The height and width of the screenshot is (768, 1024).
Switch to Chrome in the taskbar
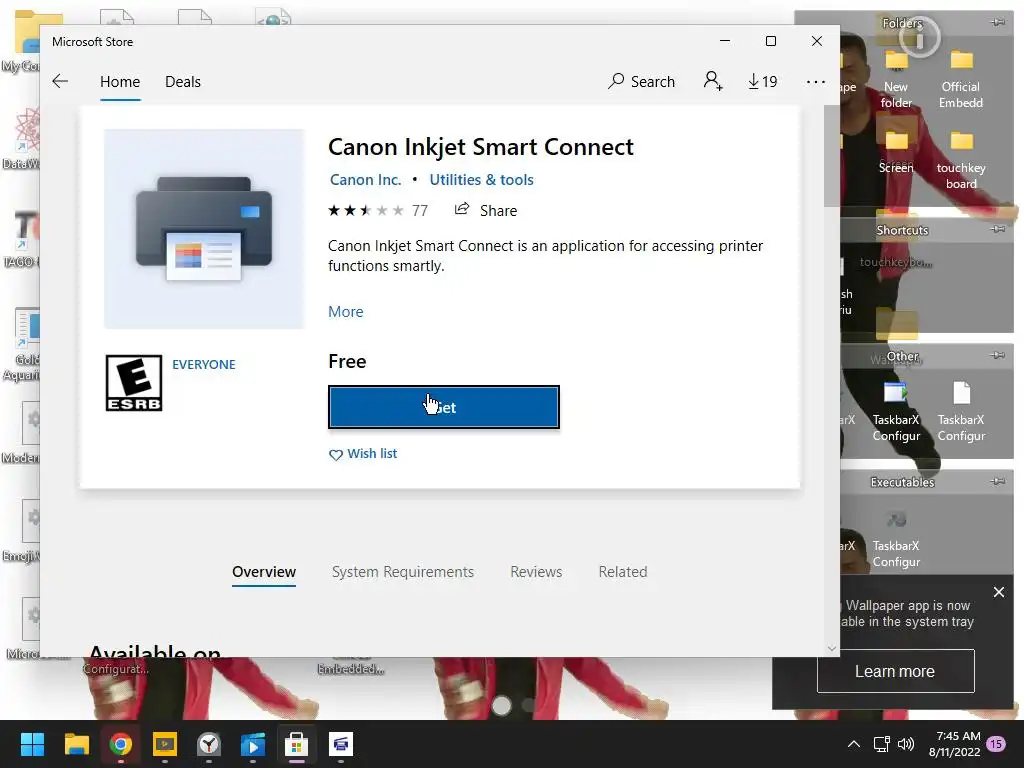(x=120, y=744)
